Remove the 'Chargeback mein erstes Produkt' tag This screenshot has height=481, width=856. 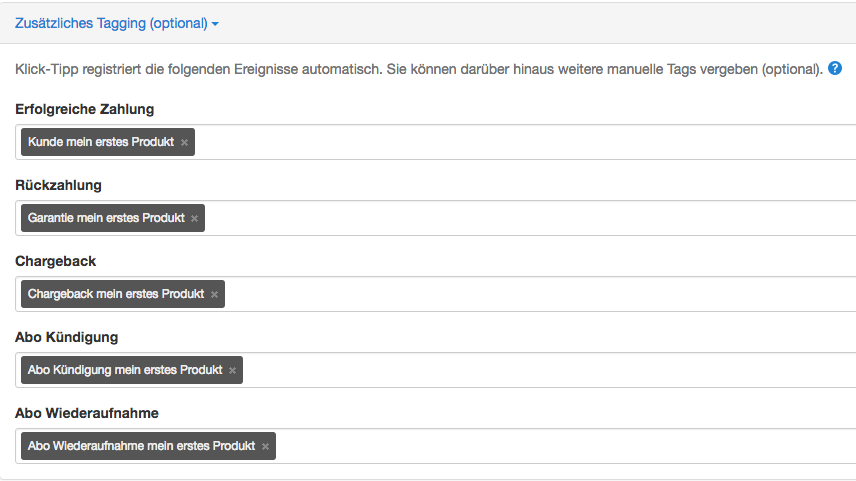click(215, 294)
